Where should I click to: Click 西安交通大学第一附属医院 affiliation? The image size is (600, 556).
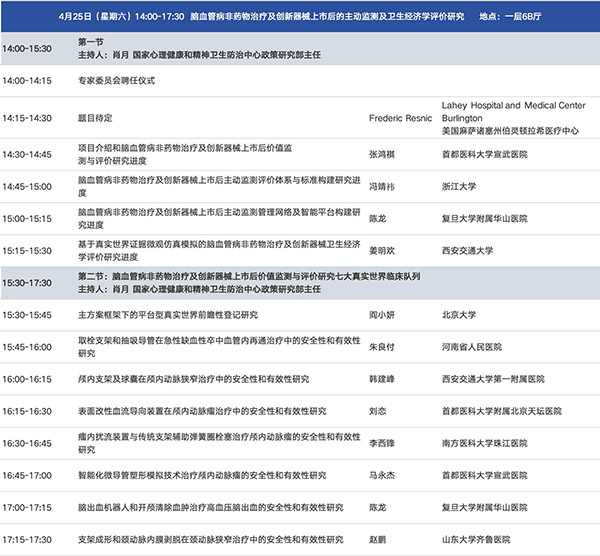click(494, 379)
